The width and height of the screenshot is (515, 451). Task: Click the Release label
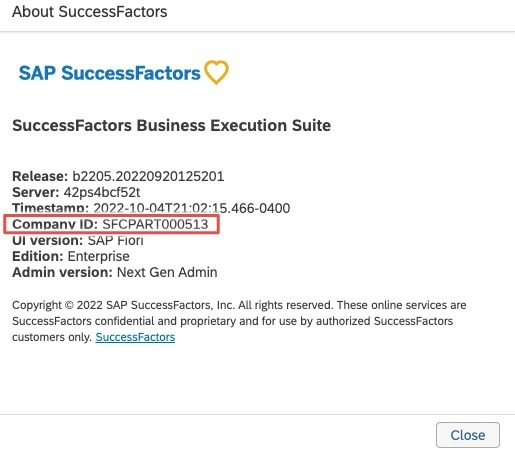coord(40,176)
